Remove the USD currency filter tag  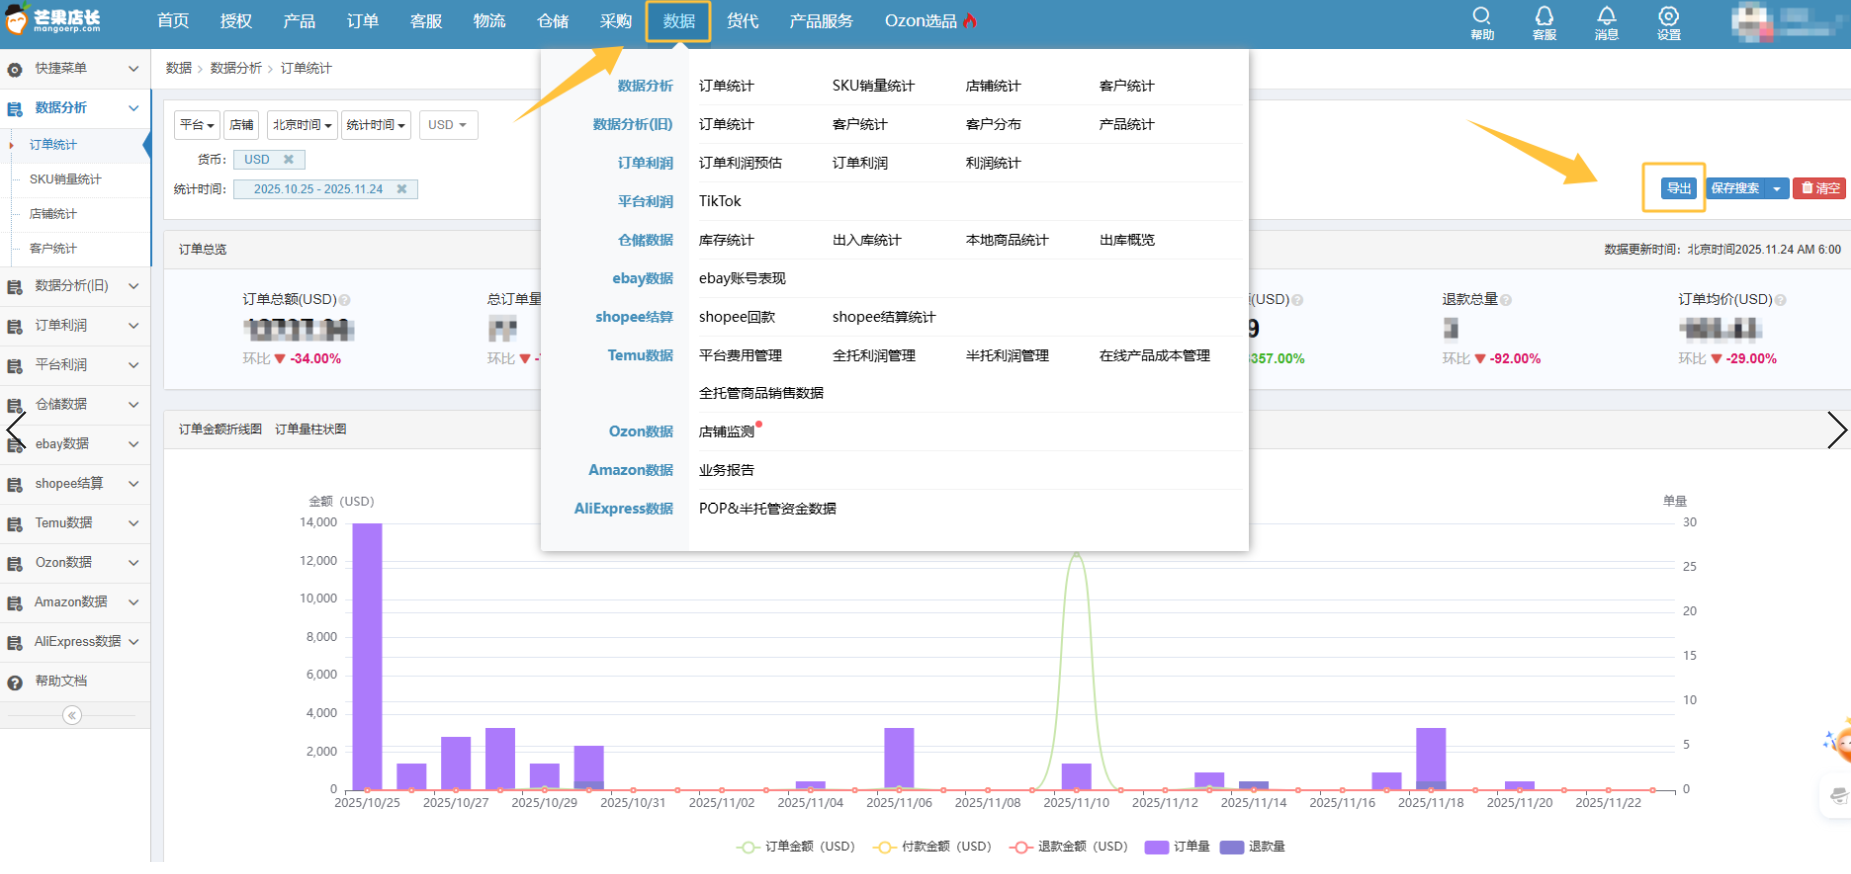click(289, 160)
